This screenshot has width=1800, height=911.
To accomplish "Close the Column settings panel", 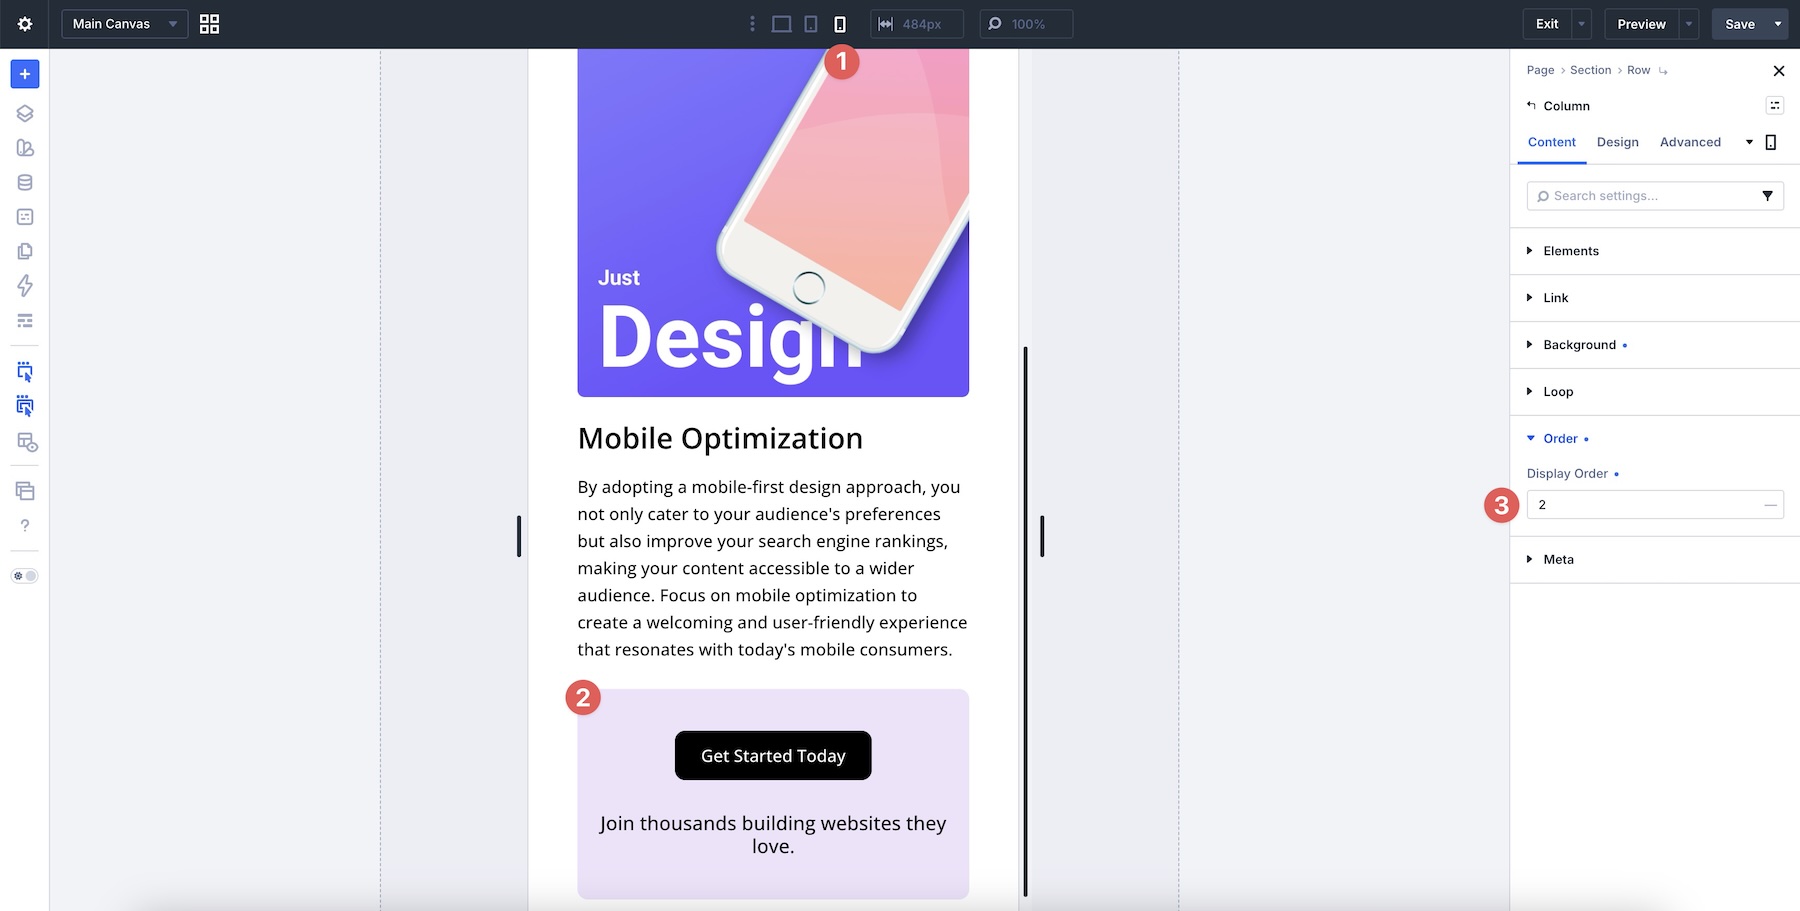I will (1778, 71).
